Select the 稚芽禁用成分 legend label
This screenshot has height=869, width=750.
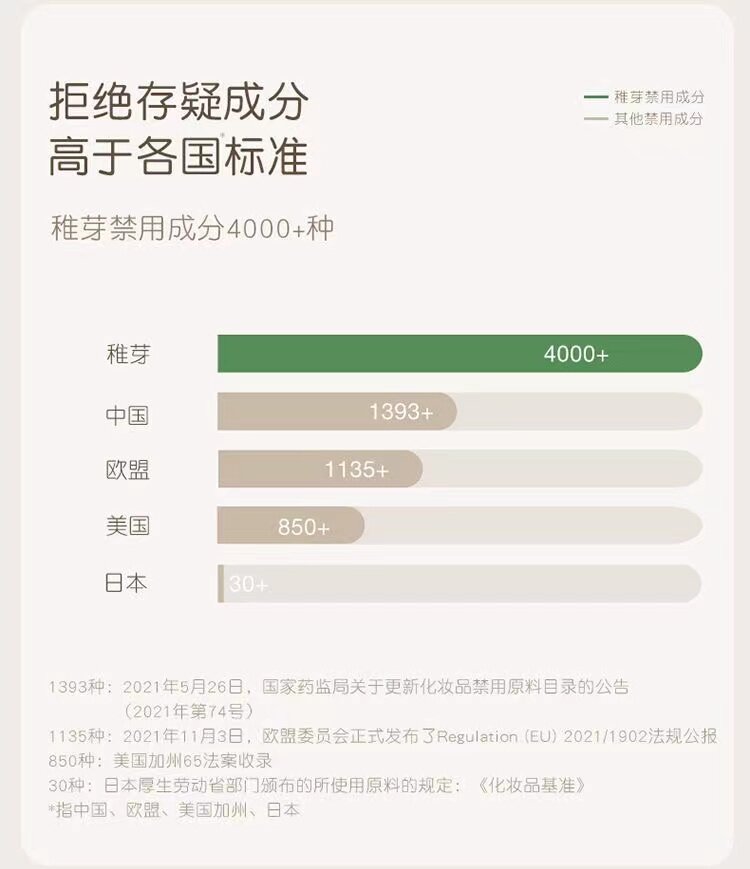658,97
